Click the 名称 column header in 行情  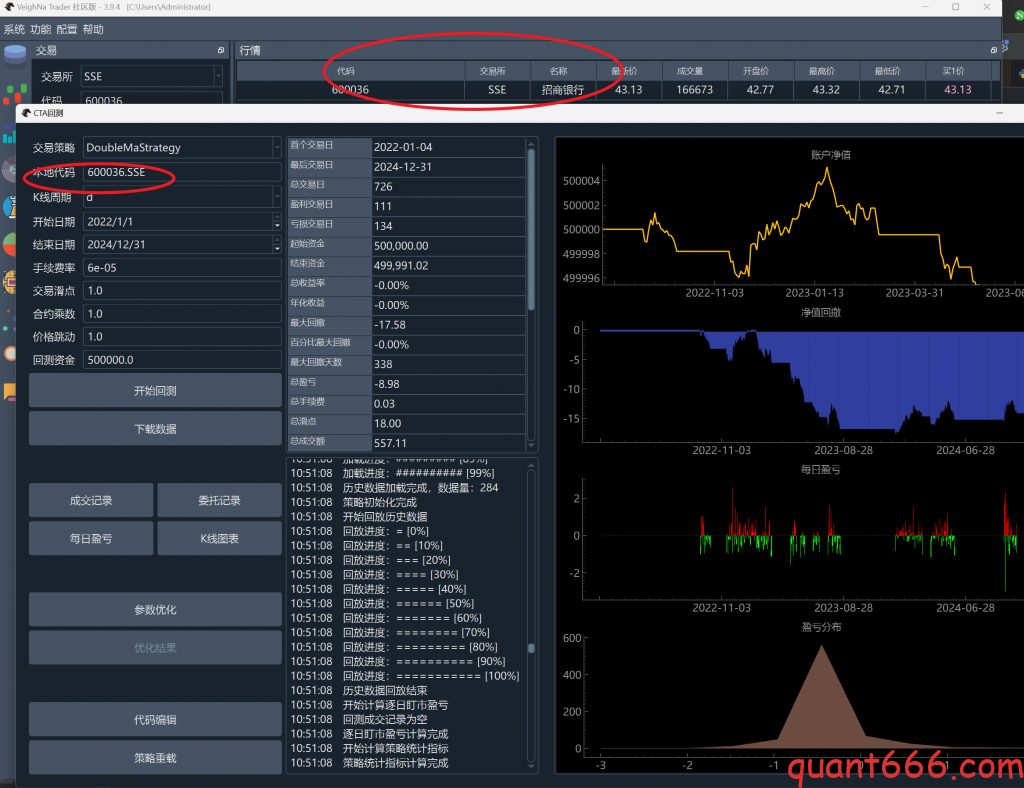point(562,71)
